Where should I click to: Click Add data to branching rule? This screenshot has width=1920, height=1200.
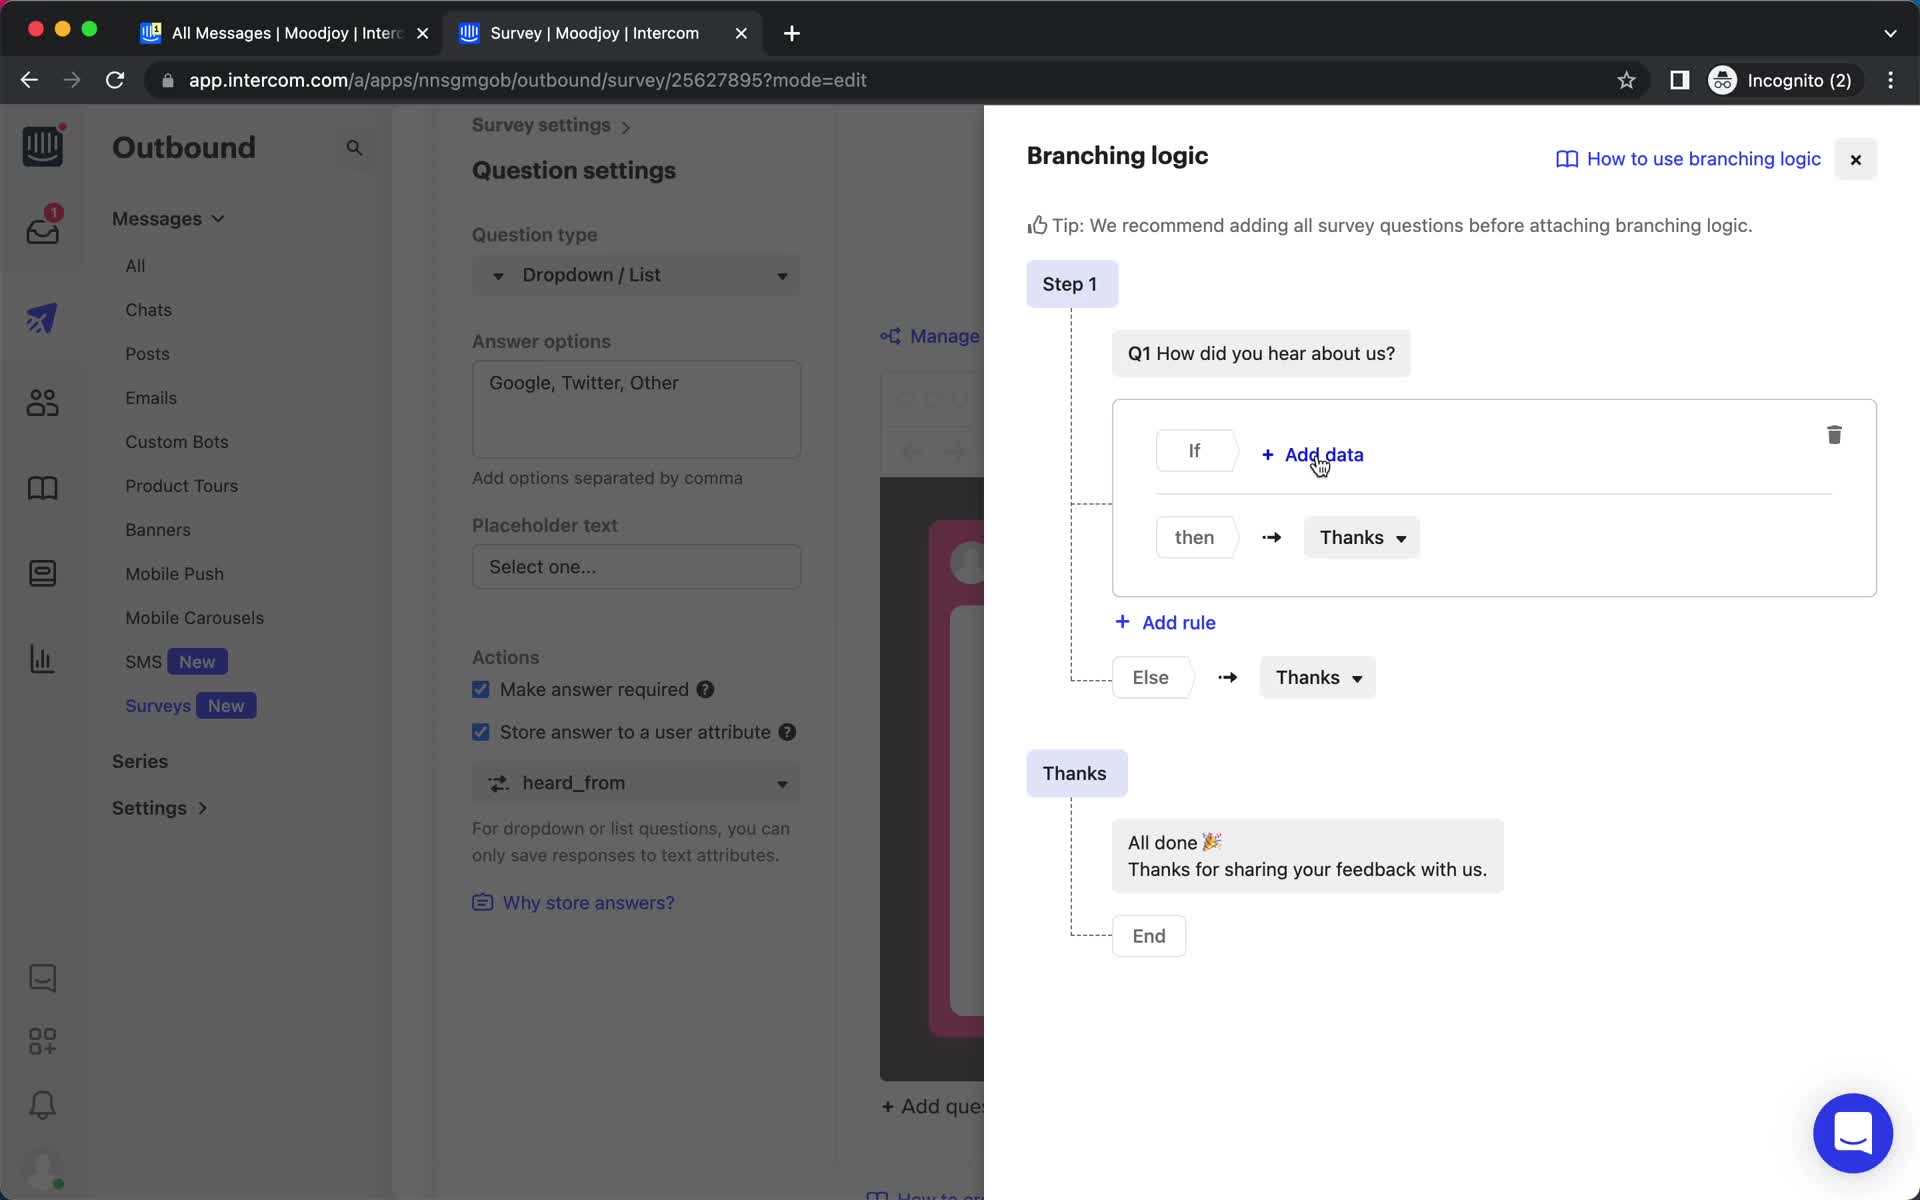pyautogui.click(x=1310, y=453)
